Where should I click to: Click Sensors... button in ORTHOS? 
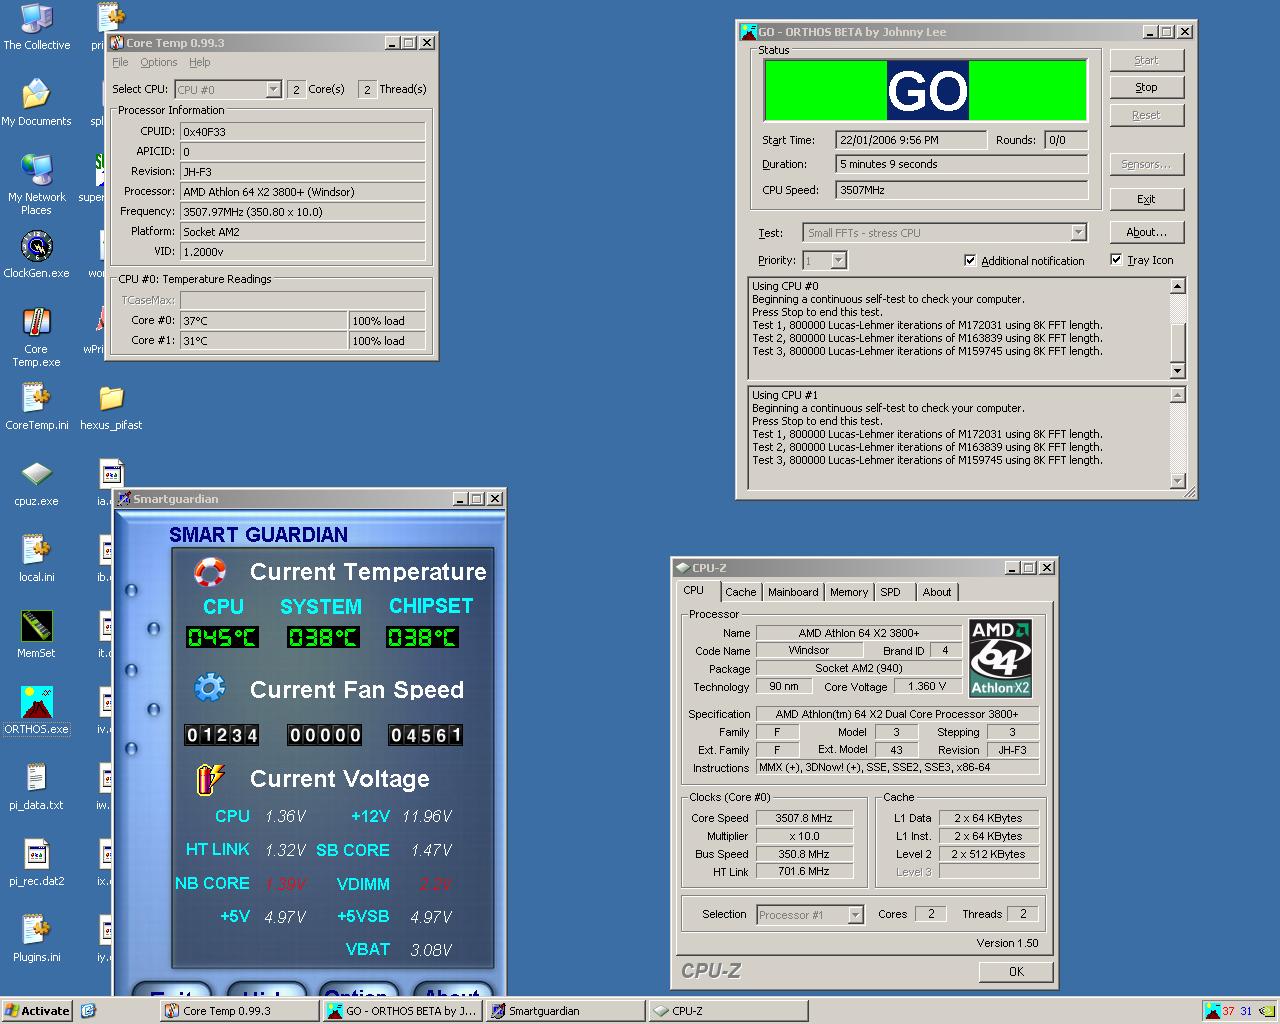1146,164
